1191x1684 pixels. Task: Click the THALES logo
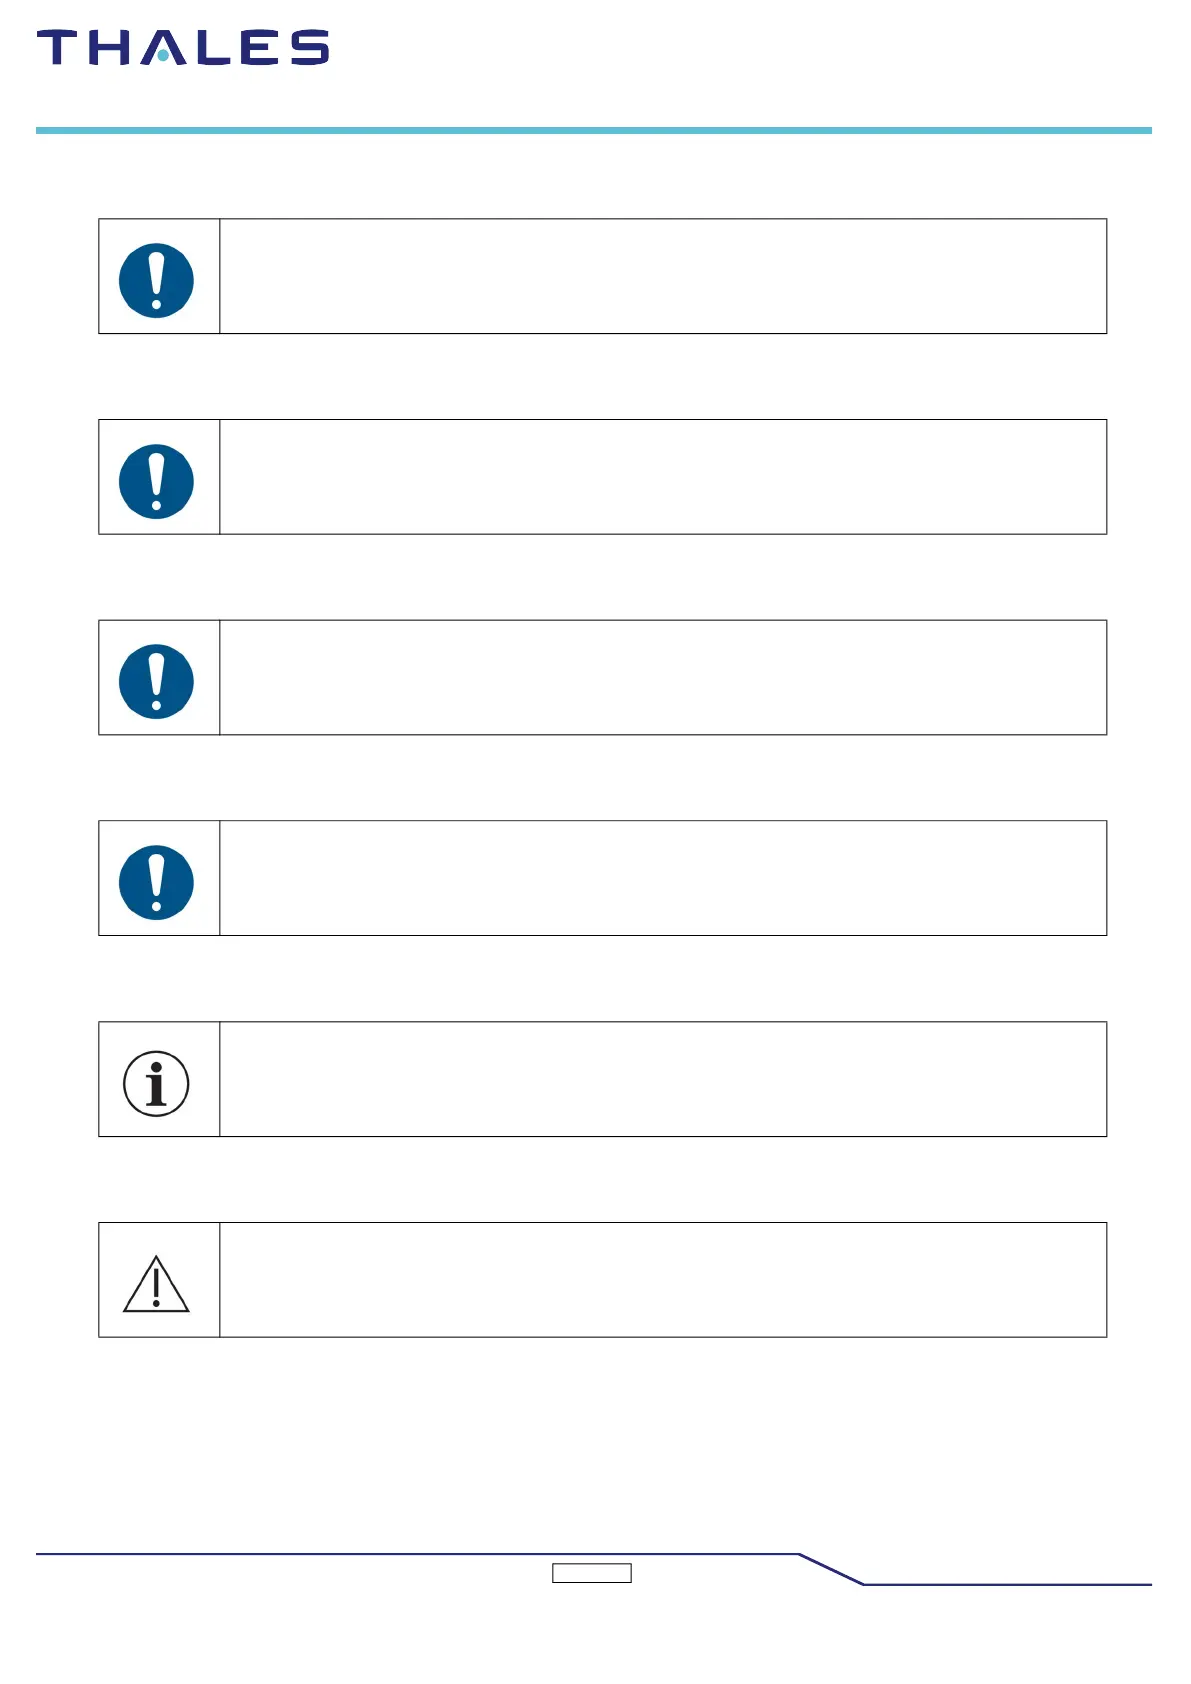(183, 48)
